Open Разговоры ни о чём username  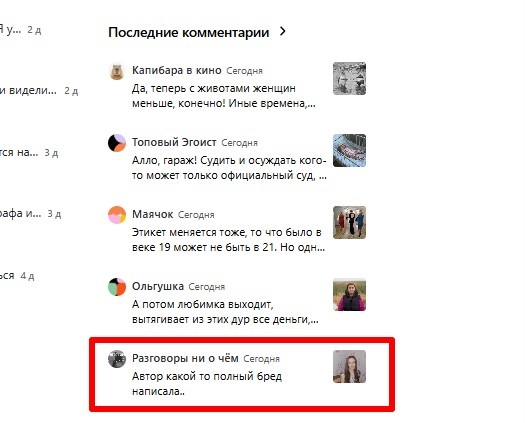[185, 358]
